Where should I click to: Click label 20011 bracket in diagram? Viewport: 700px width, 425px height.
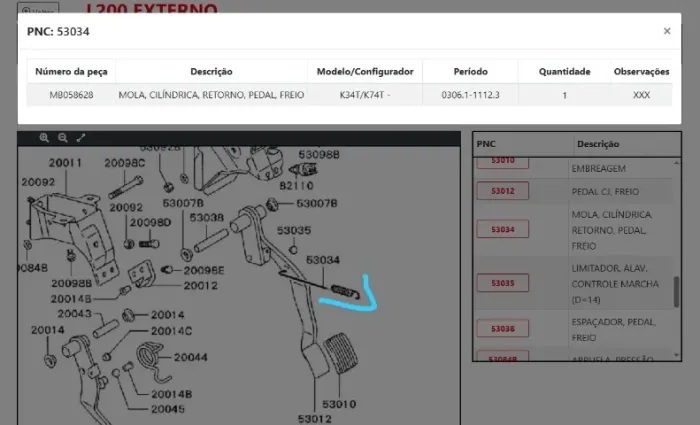[66, 162]
